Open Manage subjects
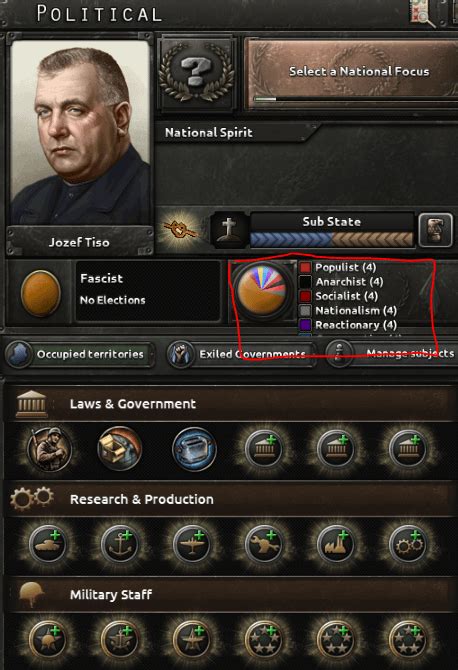The image size is (458, 670). [x=391, y=354]
